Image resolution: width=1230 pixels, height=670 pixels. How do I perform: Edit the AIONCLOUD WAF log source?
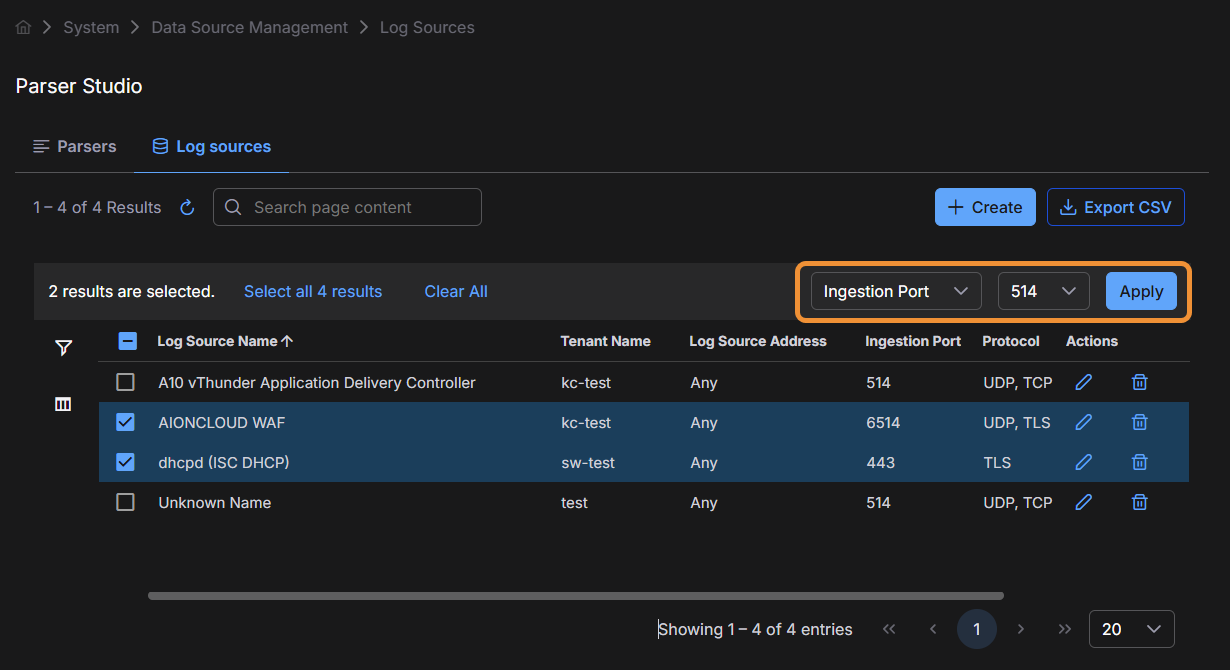click(1083, 423)
